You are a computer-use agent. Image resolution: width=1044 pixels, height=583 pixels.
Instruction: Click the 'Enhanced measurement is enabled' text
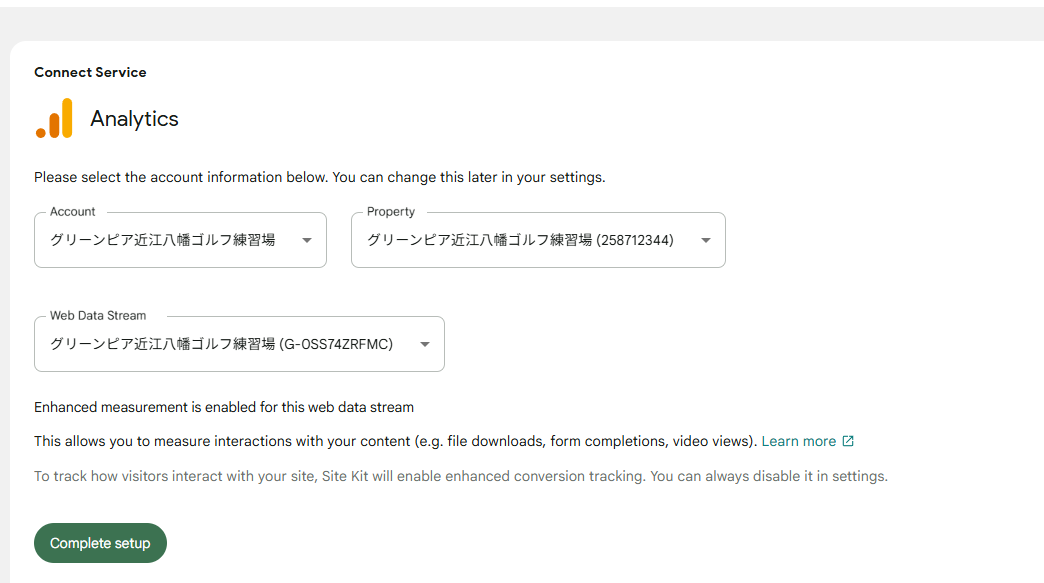tap(224, 407)
